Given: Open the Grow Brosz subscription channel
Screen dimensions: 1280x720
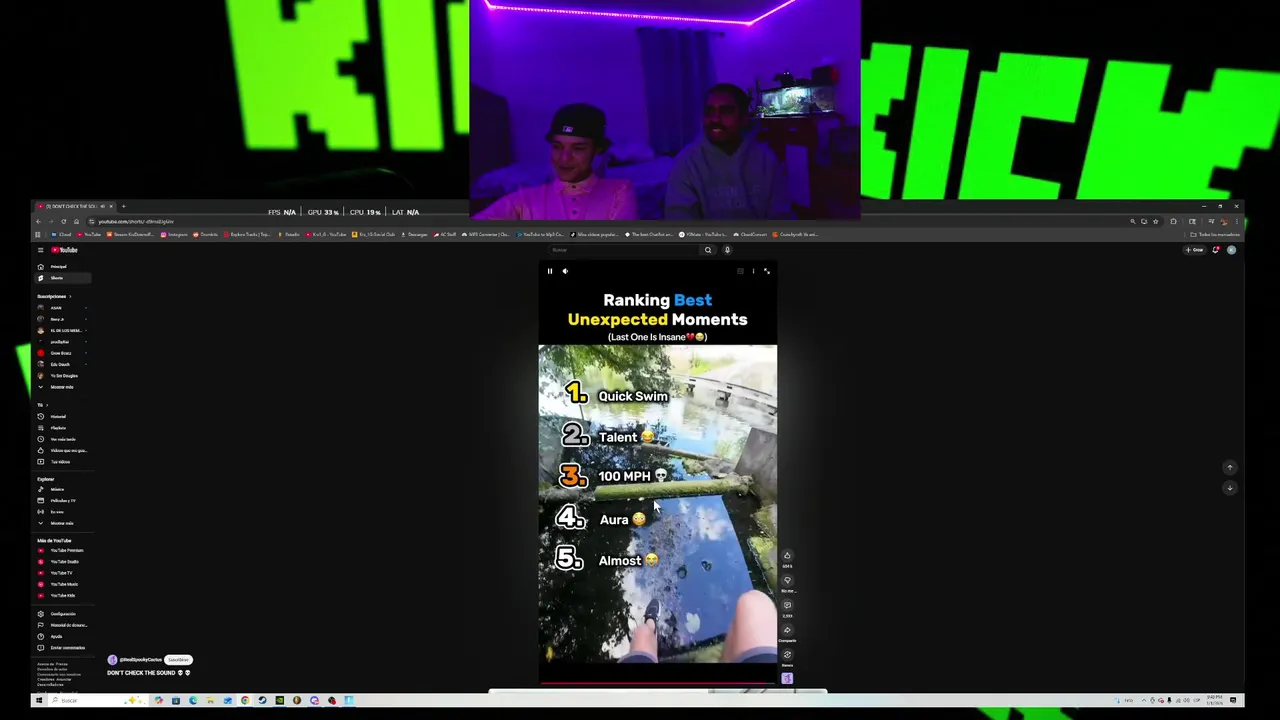Looking at the screenshot, I should tap(62, 353).
